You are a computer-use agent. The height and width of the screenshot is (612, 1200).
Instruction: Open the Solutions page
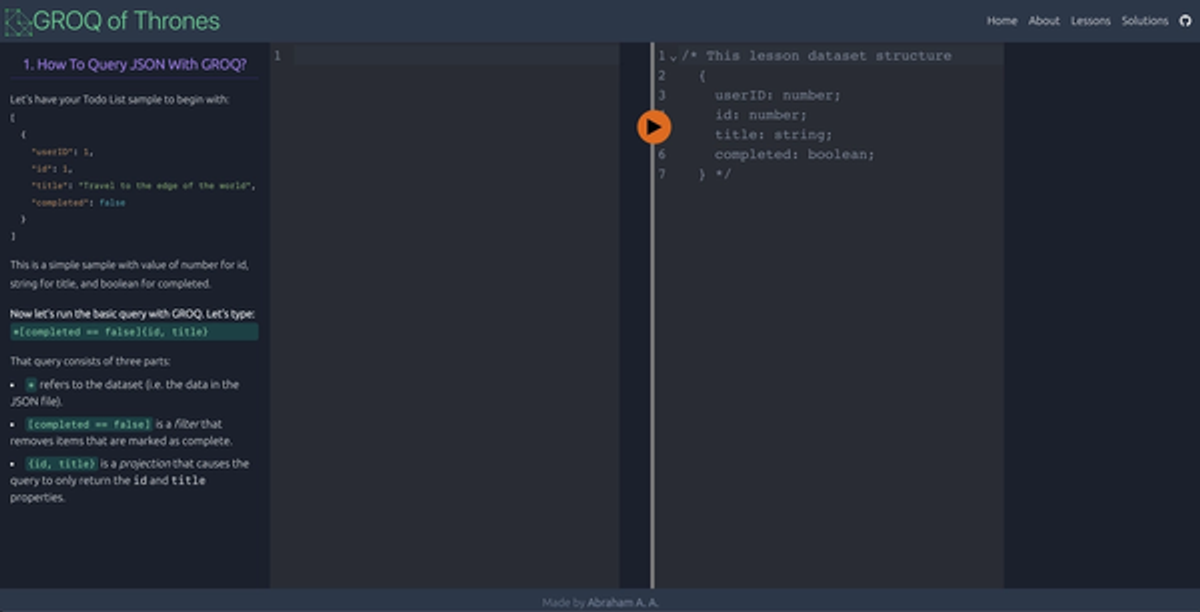point(1144,20)
